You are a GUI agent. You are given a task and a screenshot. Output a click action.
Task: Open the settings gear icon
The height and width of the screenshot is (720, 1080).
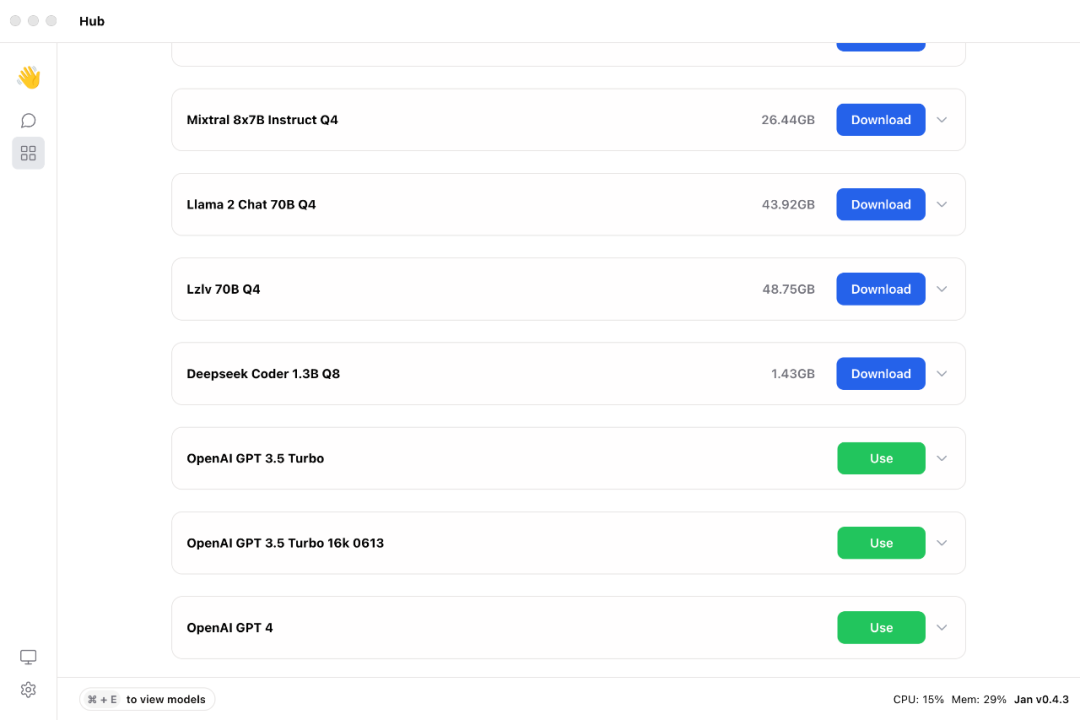click(x=28, y=690)
